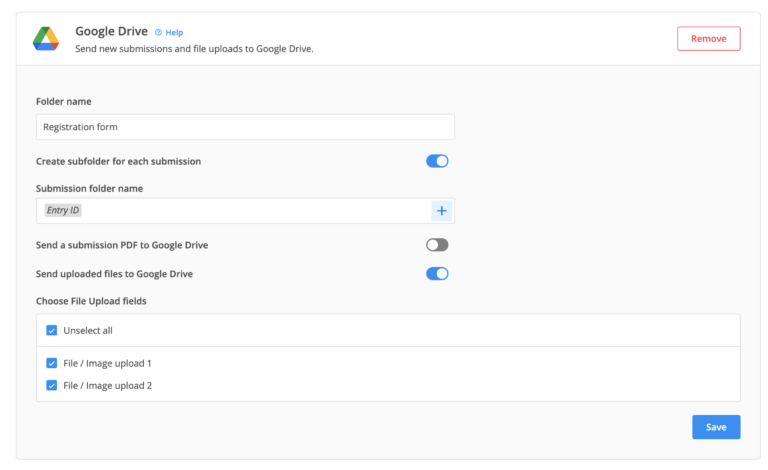768x470 pixels.
Task: Click 'Send new submissions and file uploads' description
Action: [194, 49]
